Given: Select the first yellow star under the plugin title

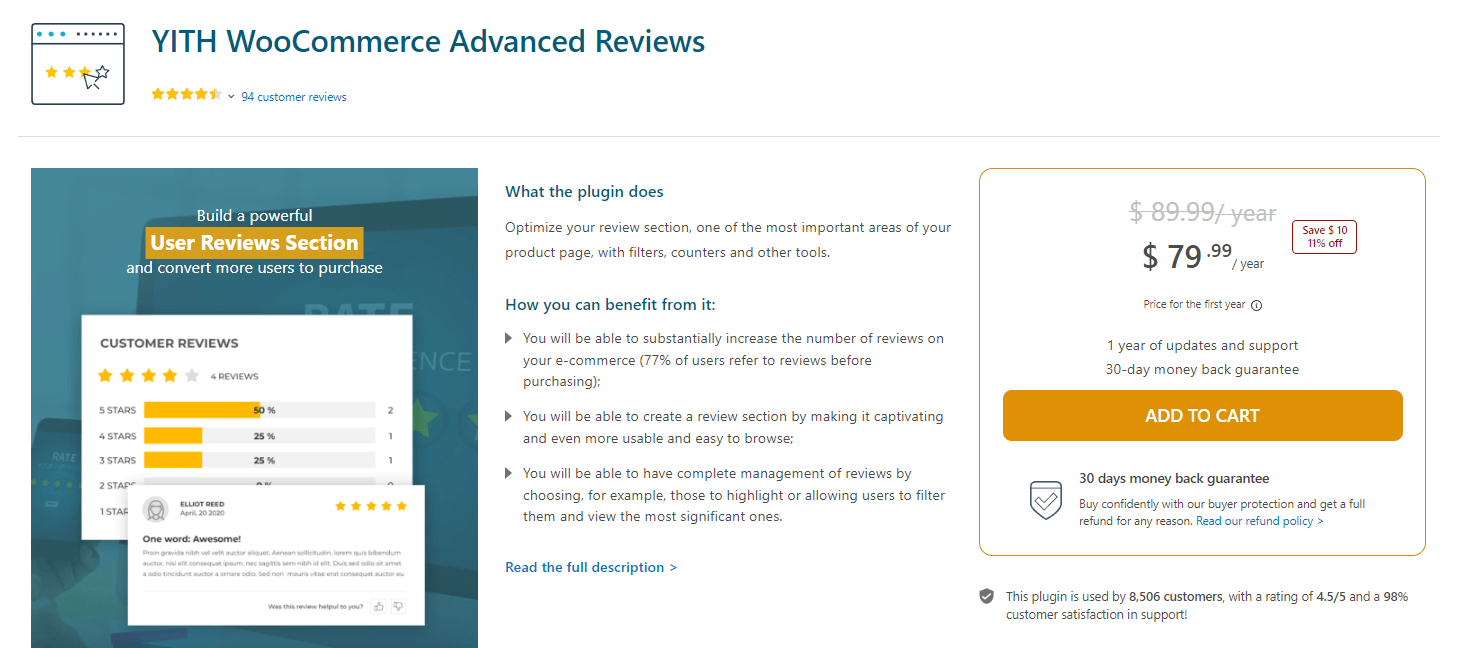Looking at the screenshot, I should (157, 92).
